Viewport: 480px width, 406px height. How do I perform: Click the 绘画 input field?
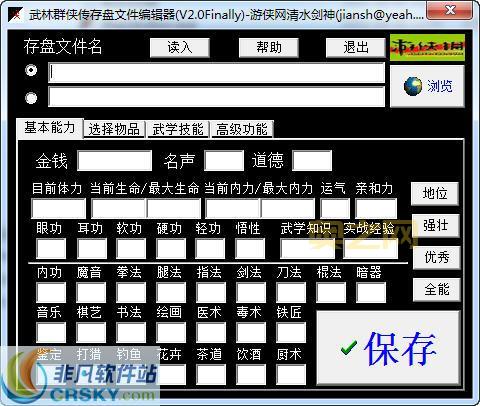click(x=171, y=333)
